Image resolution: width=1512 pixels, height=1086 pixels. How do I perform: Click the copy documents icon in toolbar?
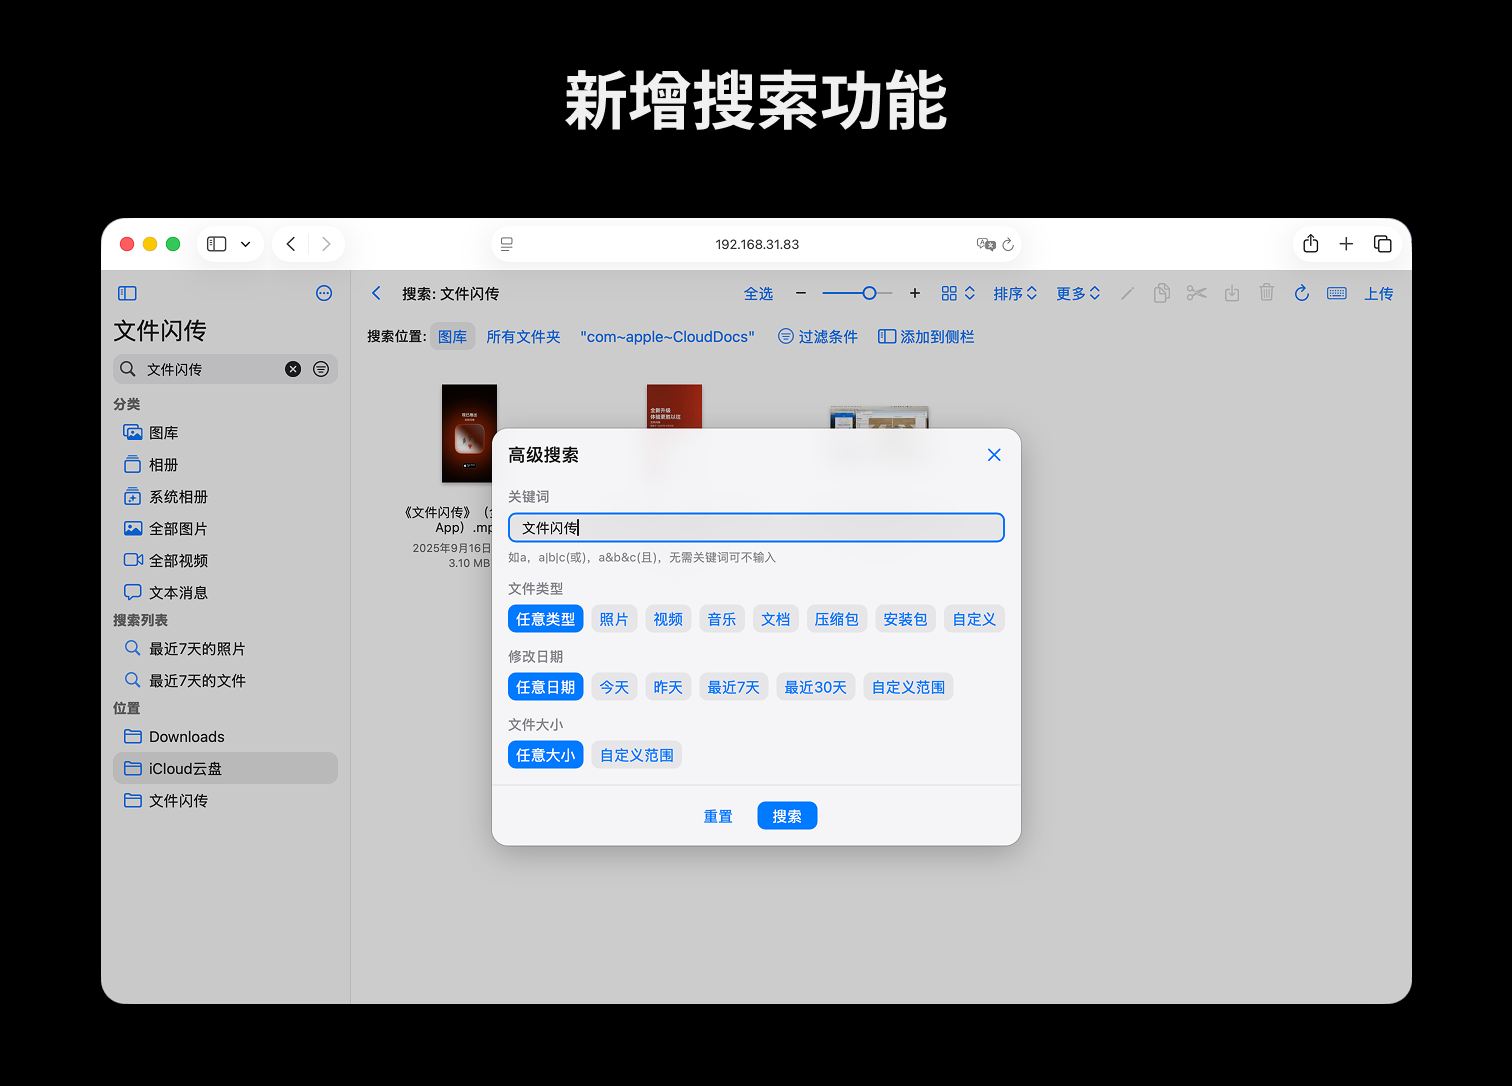click(1161, 293)
